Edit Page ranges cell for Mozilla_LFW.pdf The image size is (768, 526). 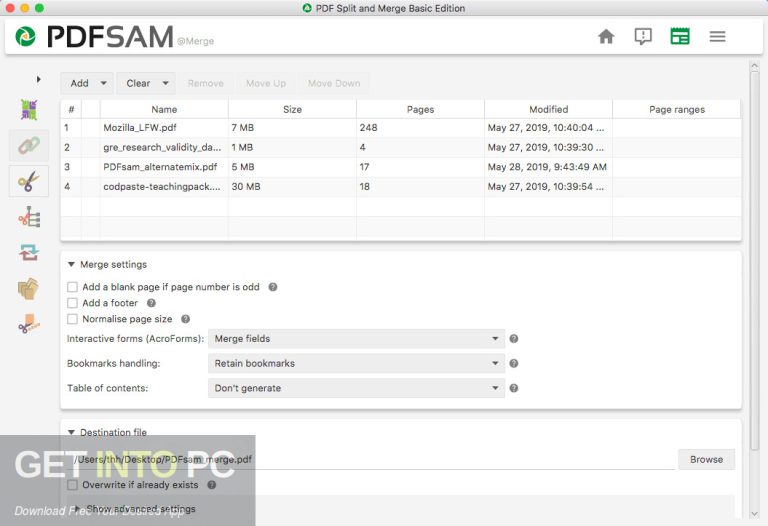coord(677,128)
